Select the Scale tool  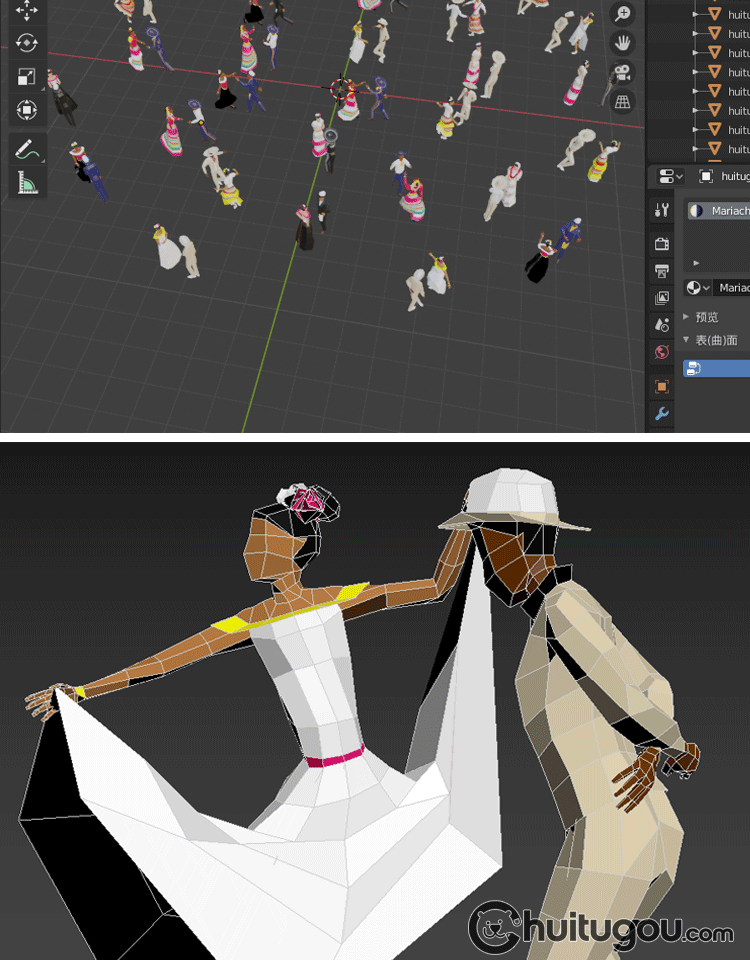coord(26,77)
